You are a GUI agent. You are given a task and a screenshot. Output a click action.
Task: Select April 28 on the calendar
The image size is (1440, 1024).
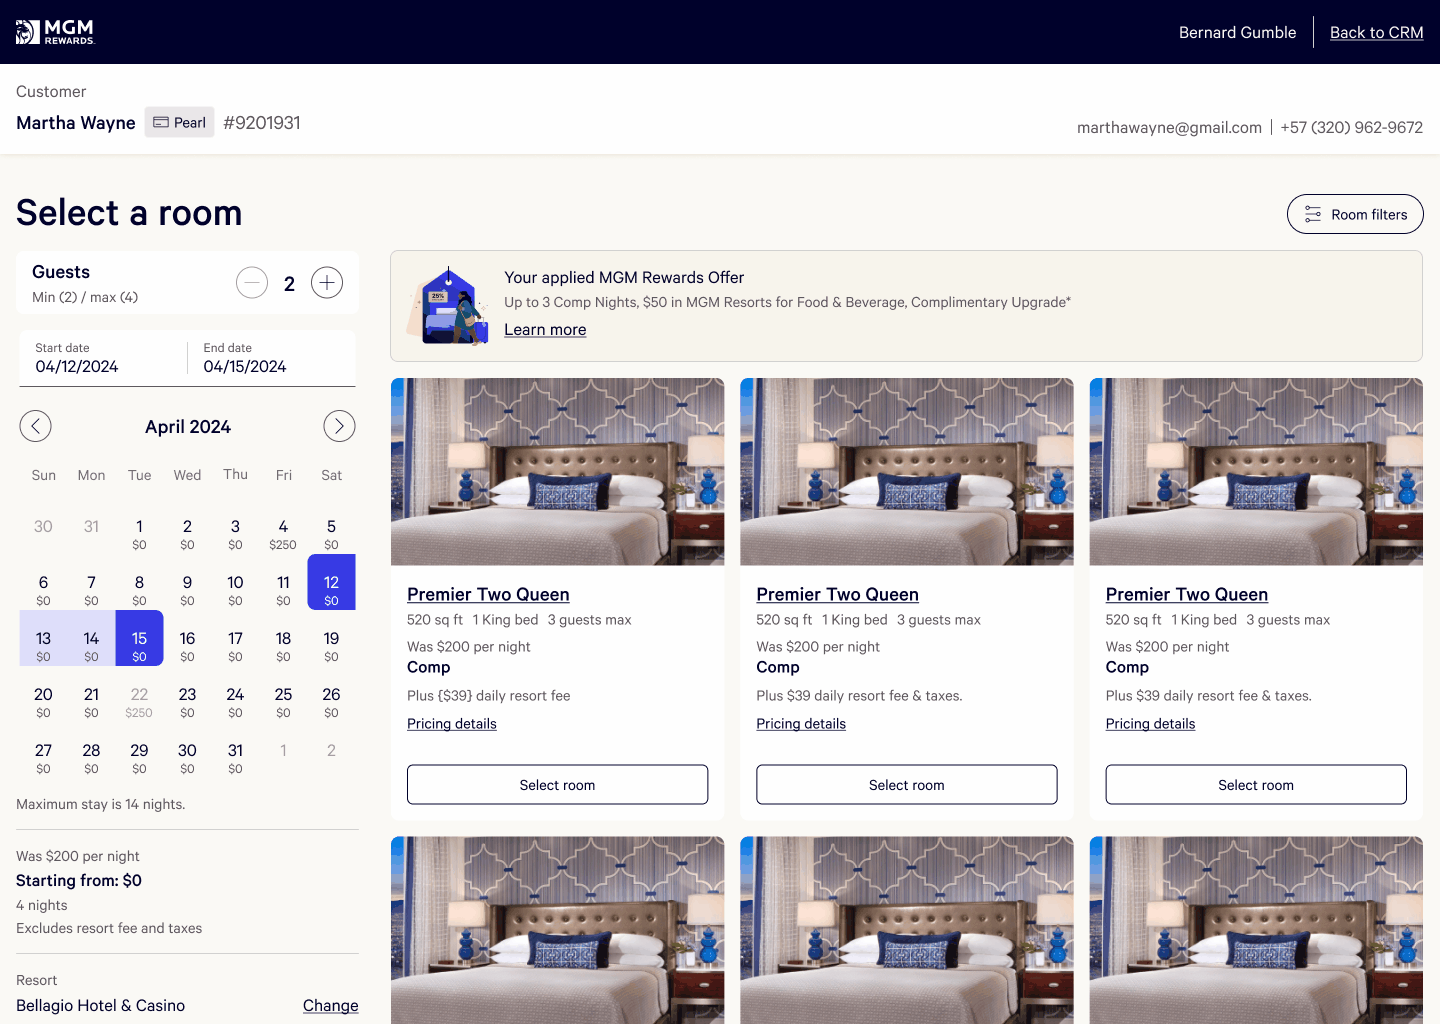[92, 758]
